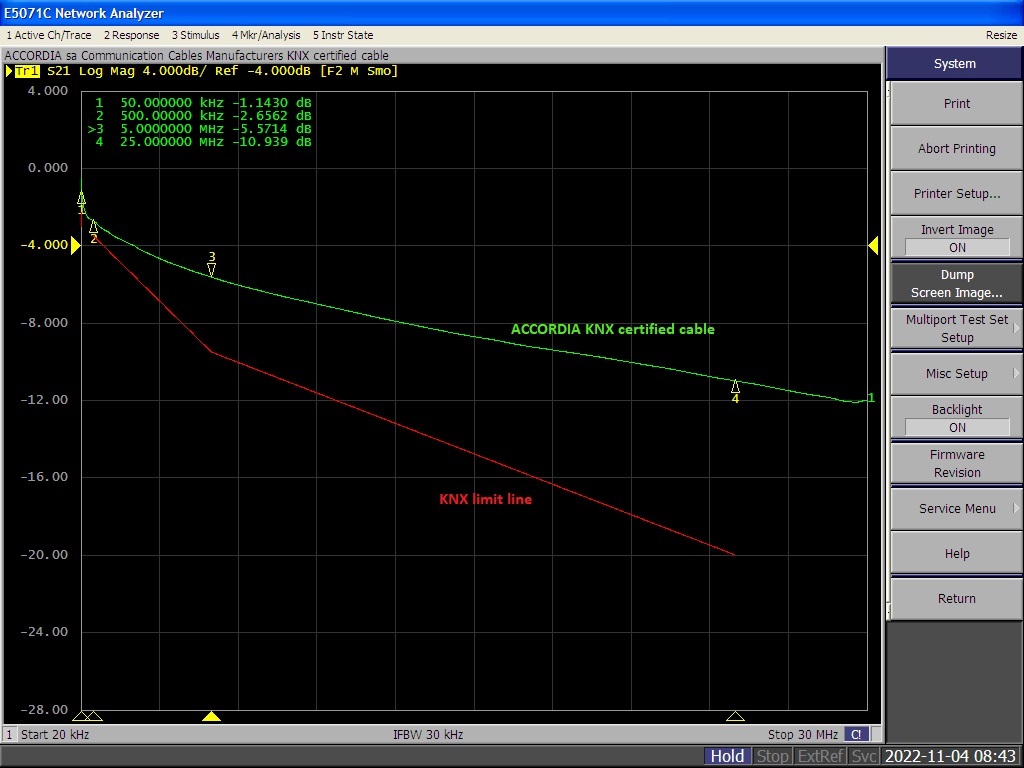Click marker 4 readout 25.000000 MHz row

pyautogui.click(x=203, y=142)
